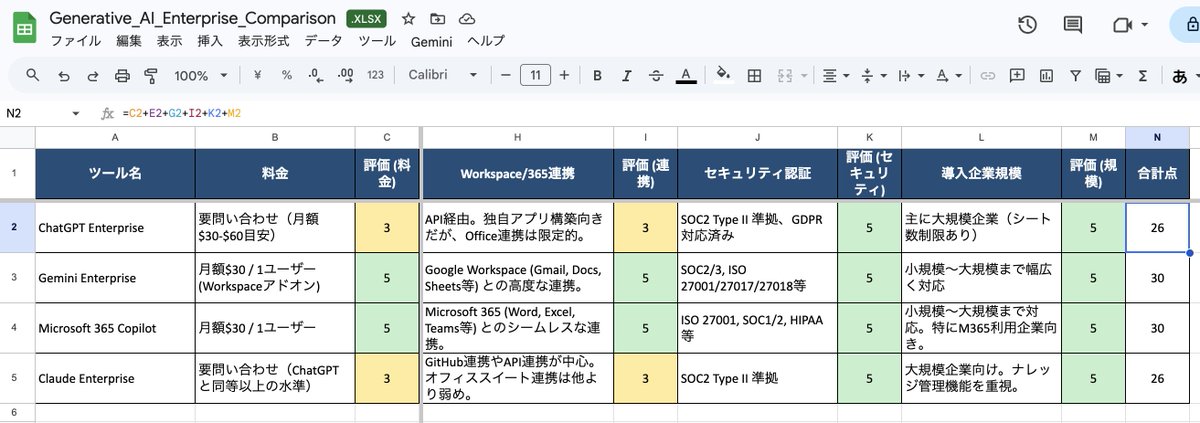Select cell N2 with total 26
Image resolution: width=1200 pixels, height=423 pixels.
(x=1157, y=227)
